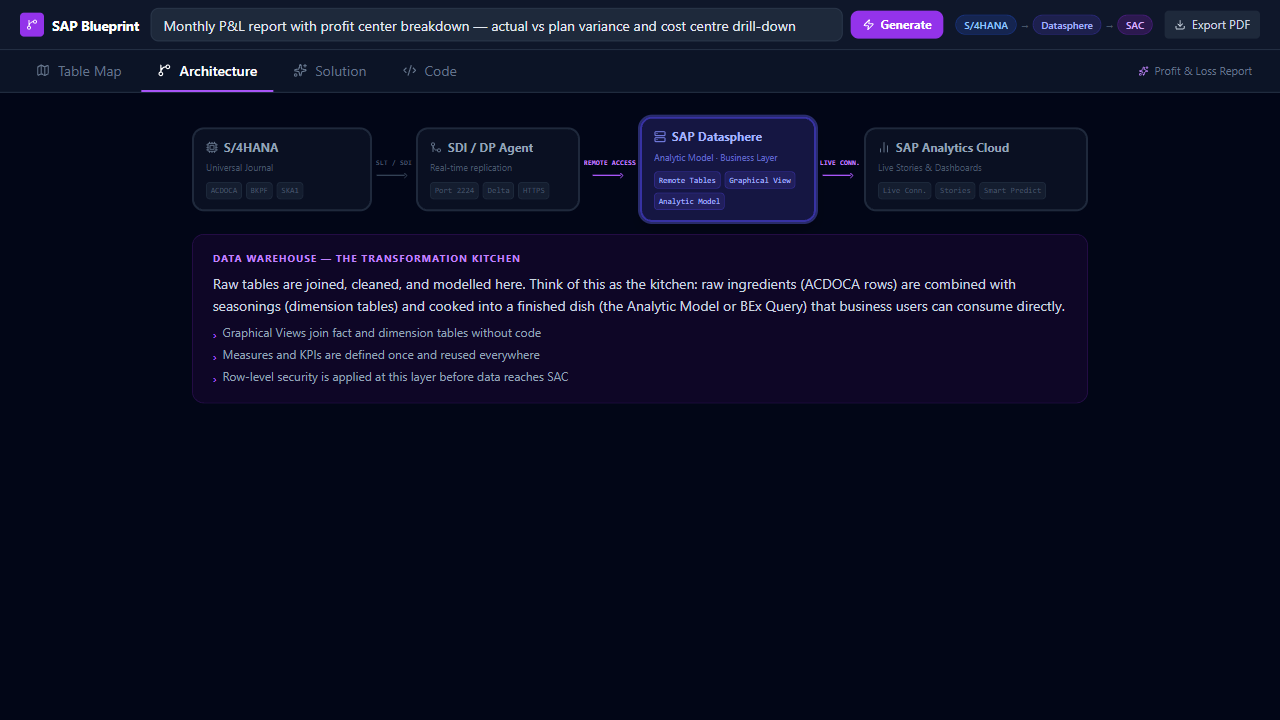
Task: Click the map icon next to Table Map
Action: tap(43, 70)
